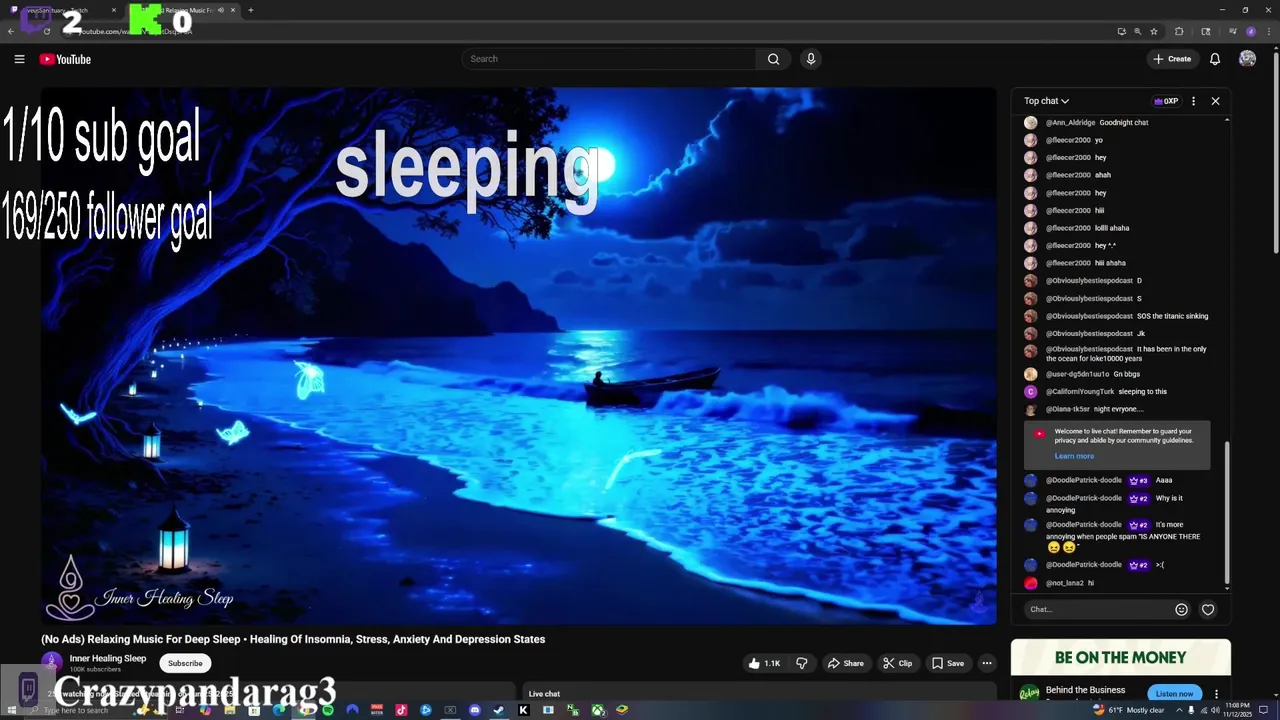This screenshot has height=720, width=1280.
Task: Subscribe to Inner Healing Sleep
Action: [x=185, y=663]
